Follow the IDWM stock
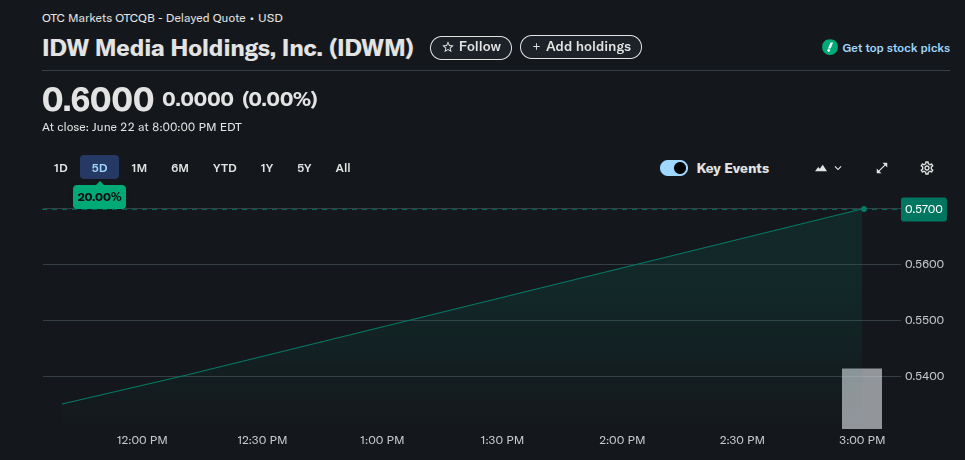The width and height of the screenshot is (965, 460). (471, 47)
